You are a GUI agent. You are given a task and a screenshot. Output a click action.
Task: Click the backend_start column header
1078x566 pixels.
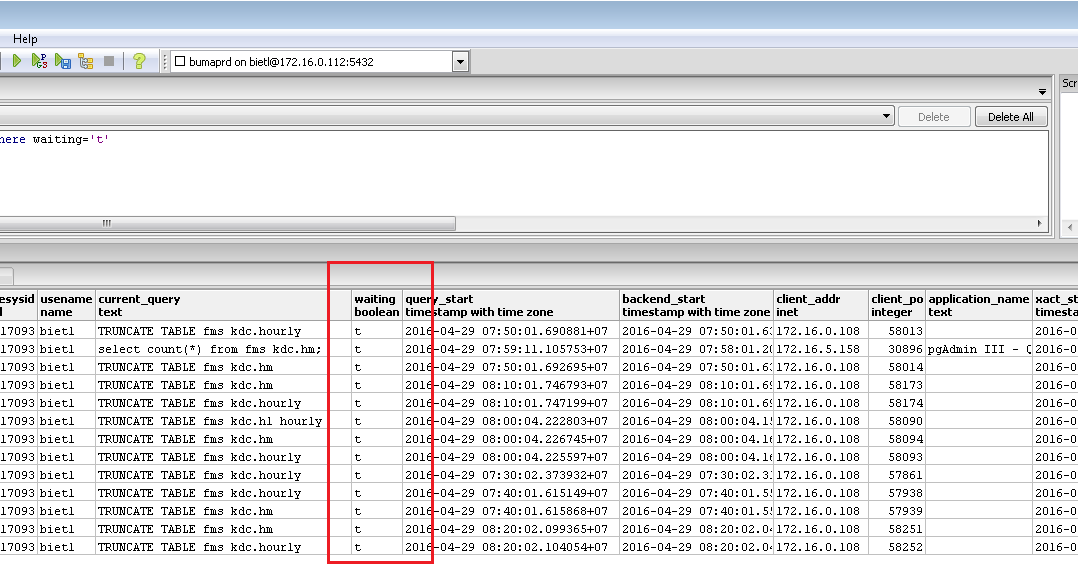coord(696,305)
